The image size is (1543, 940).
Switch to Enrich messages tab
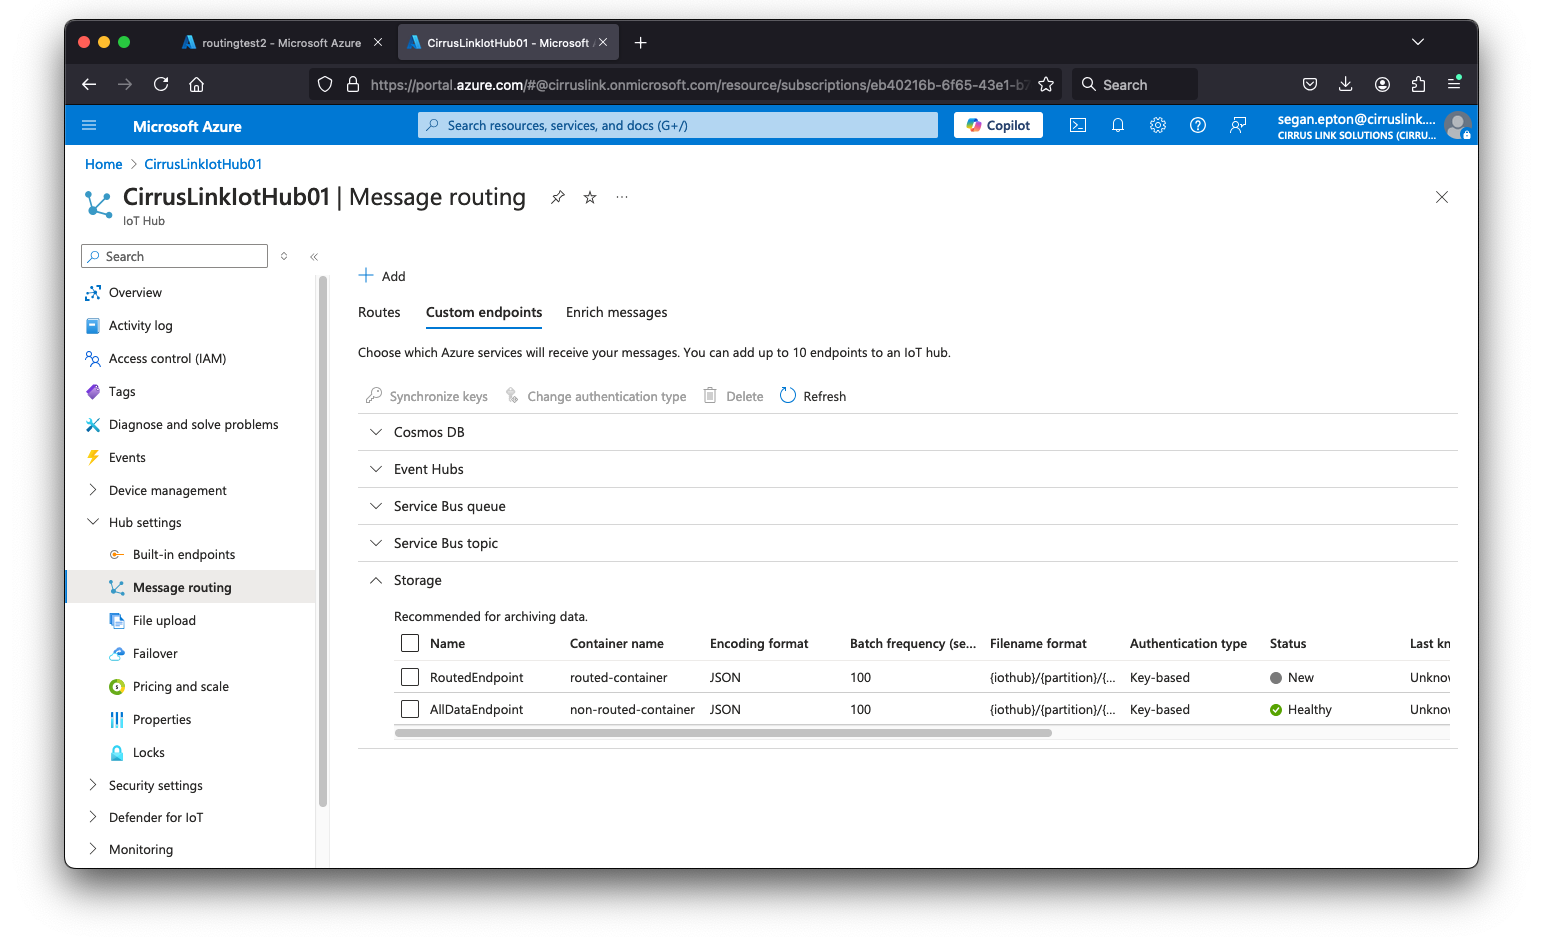tap(616, 312)
